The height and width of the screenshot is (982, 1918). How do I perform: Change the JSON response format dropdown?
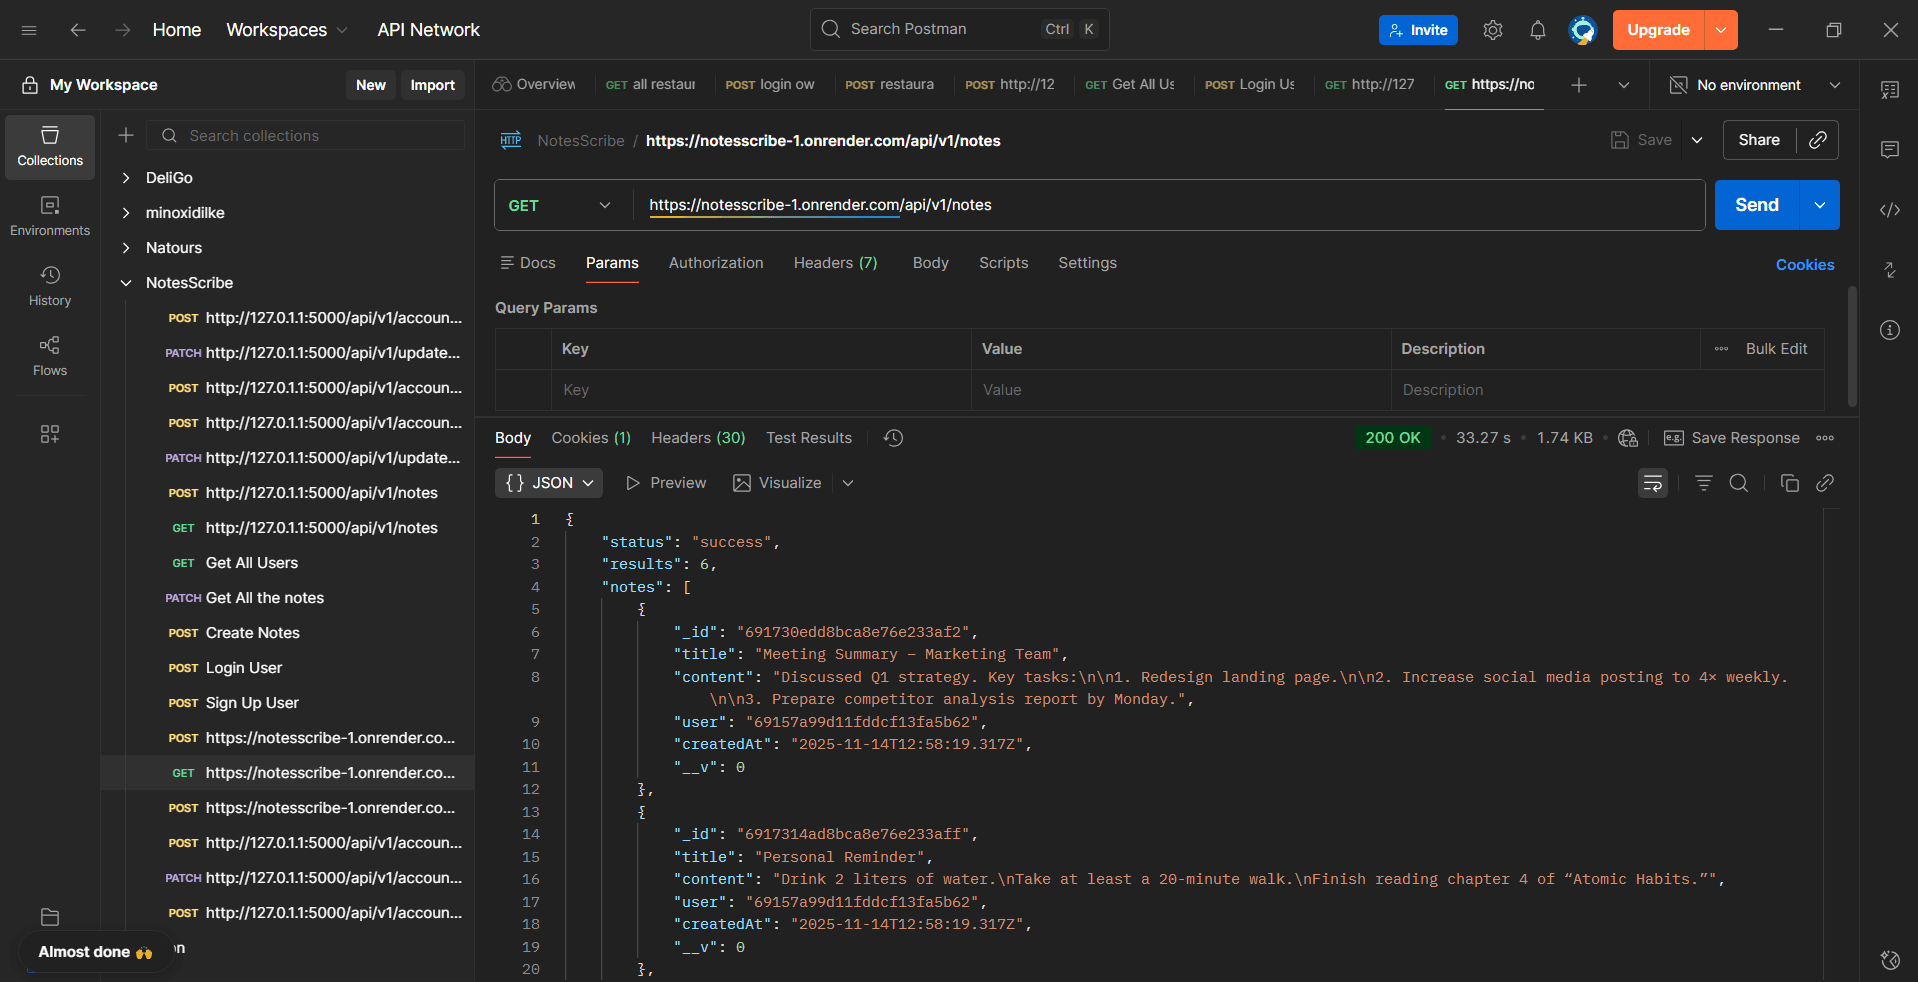click(549, 483)
